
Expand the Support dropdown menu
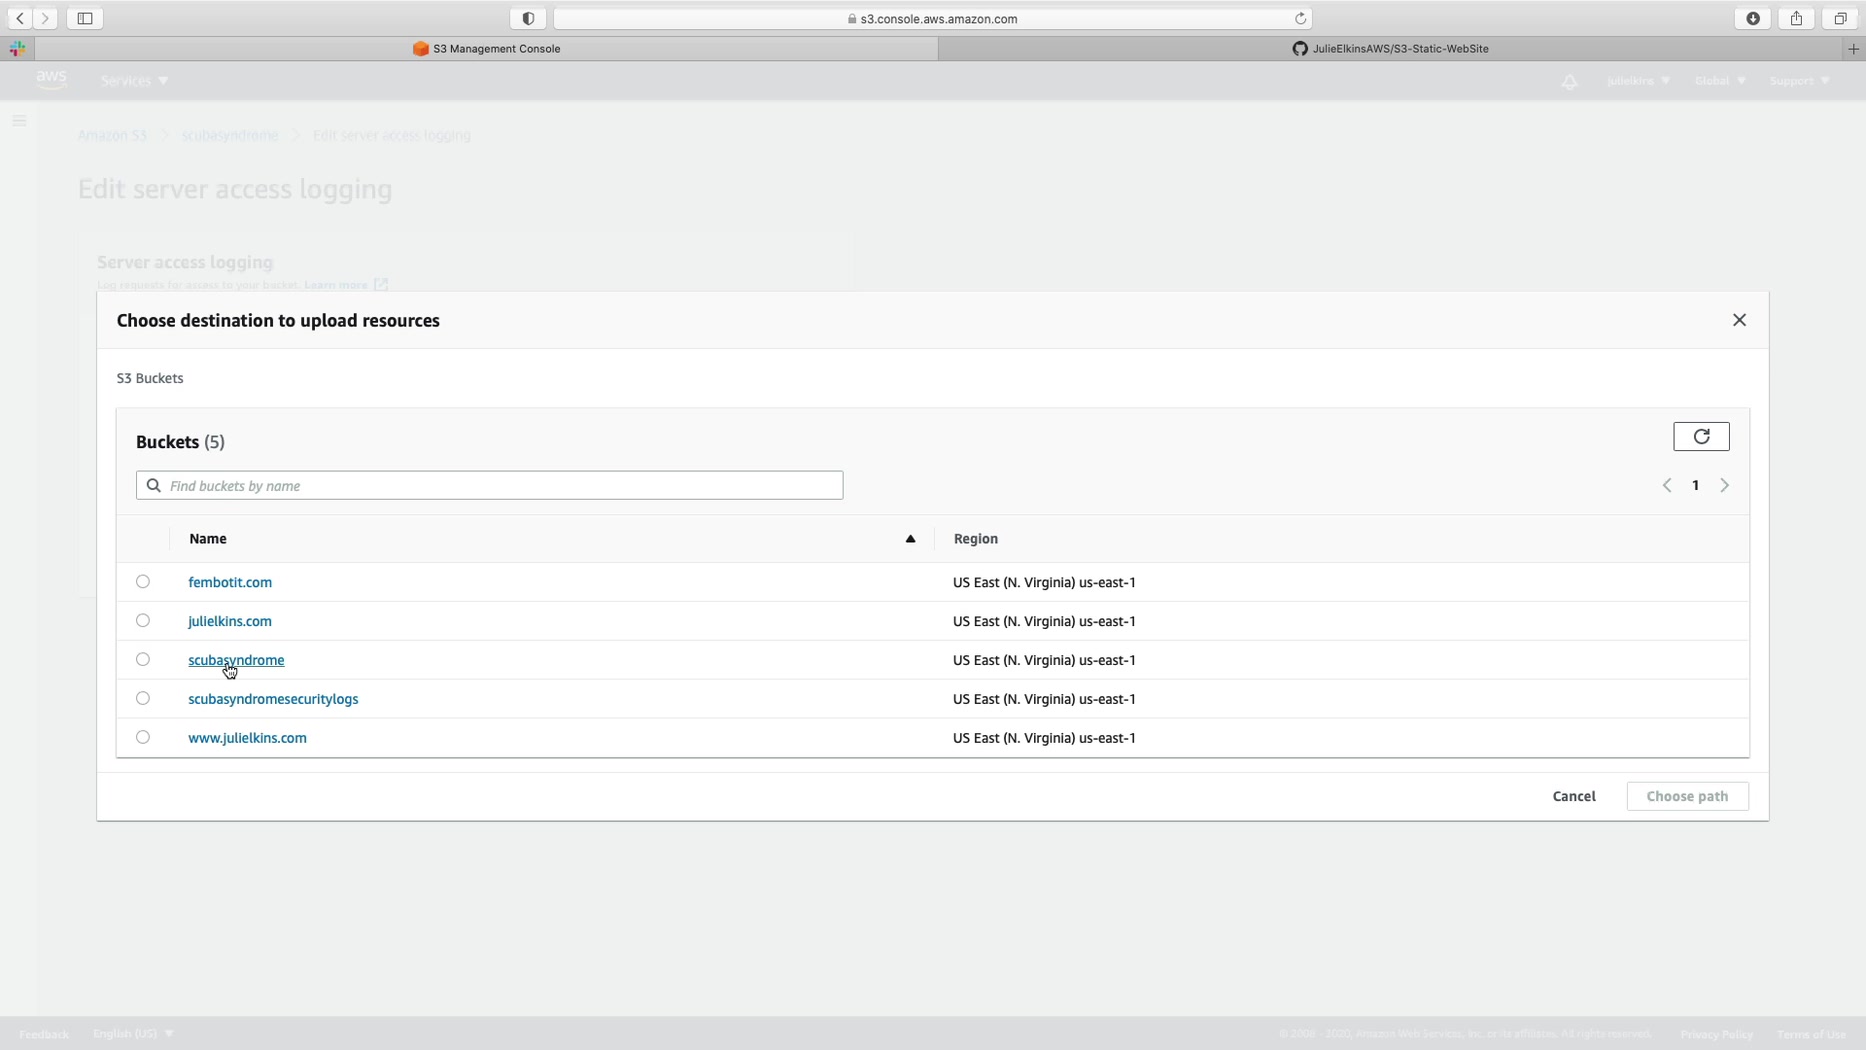click(x=1799, y=81)
